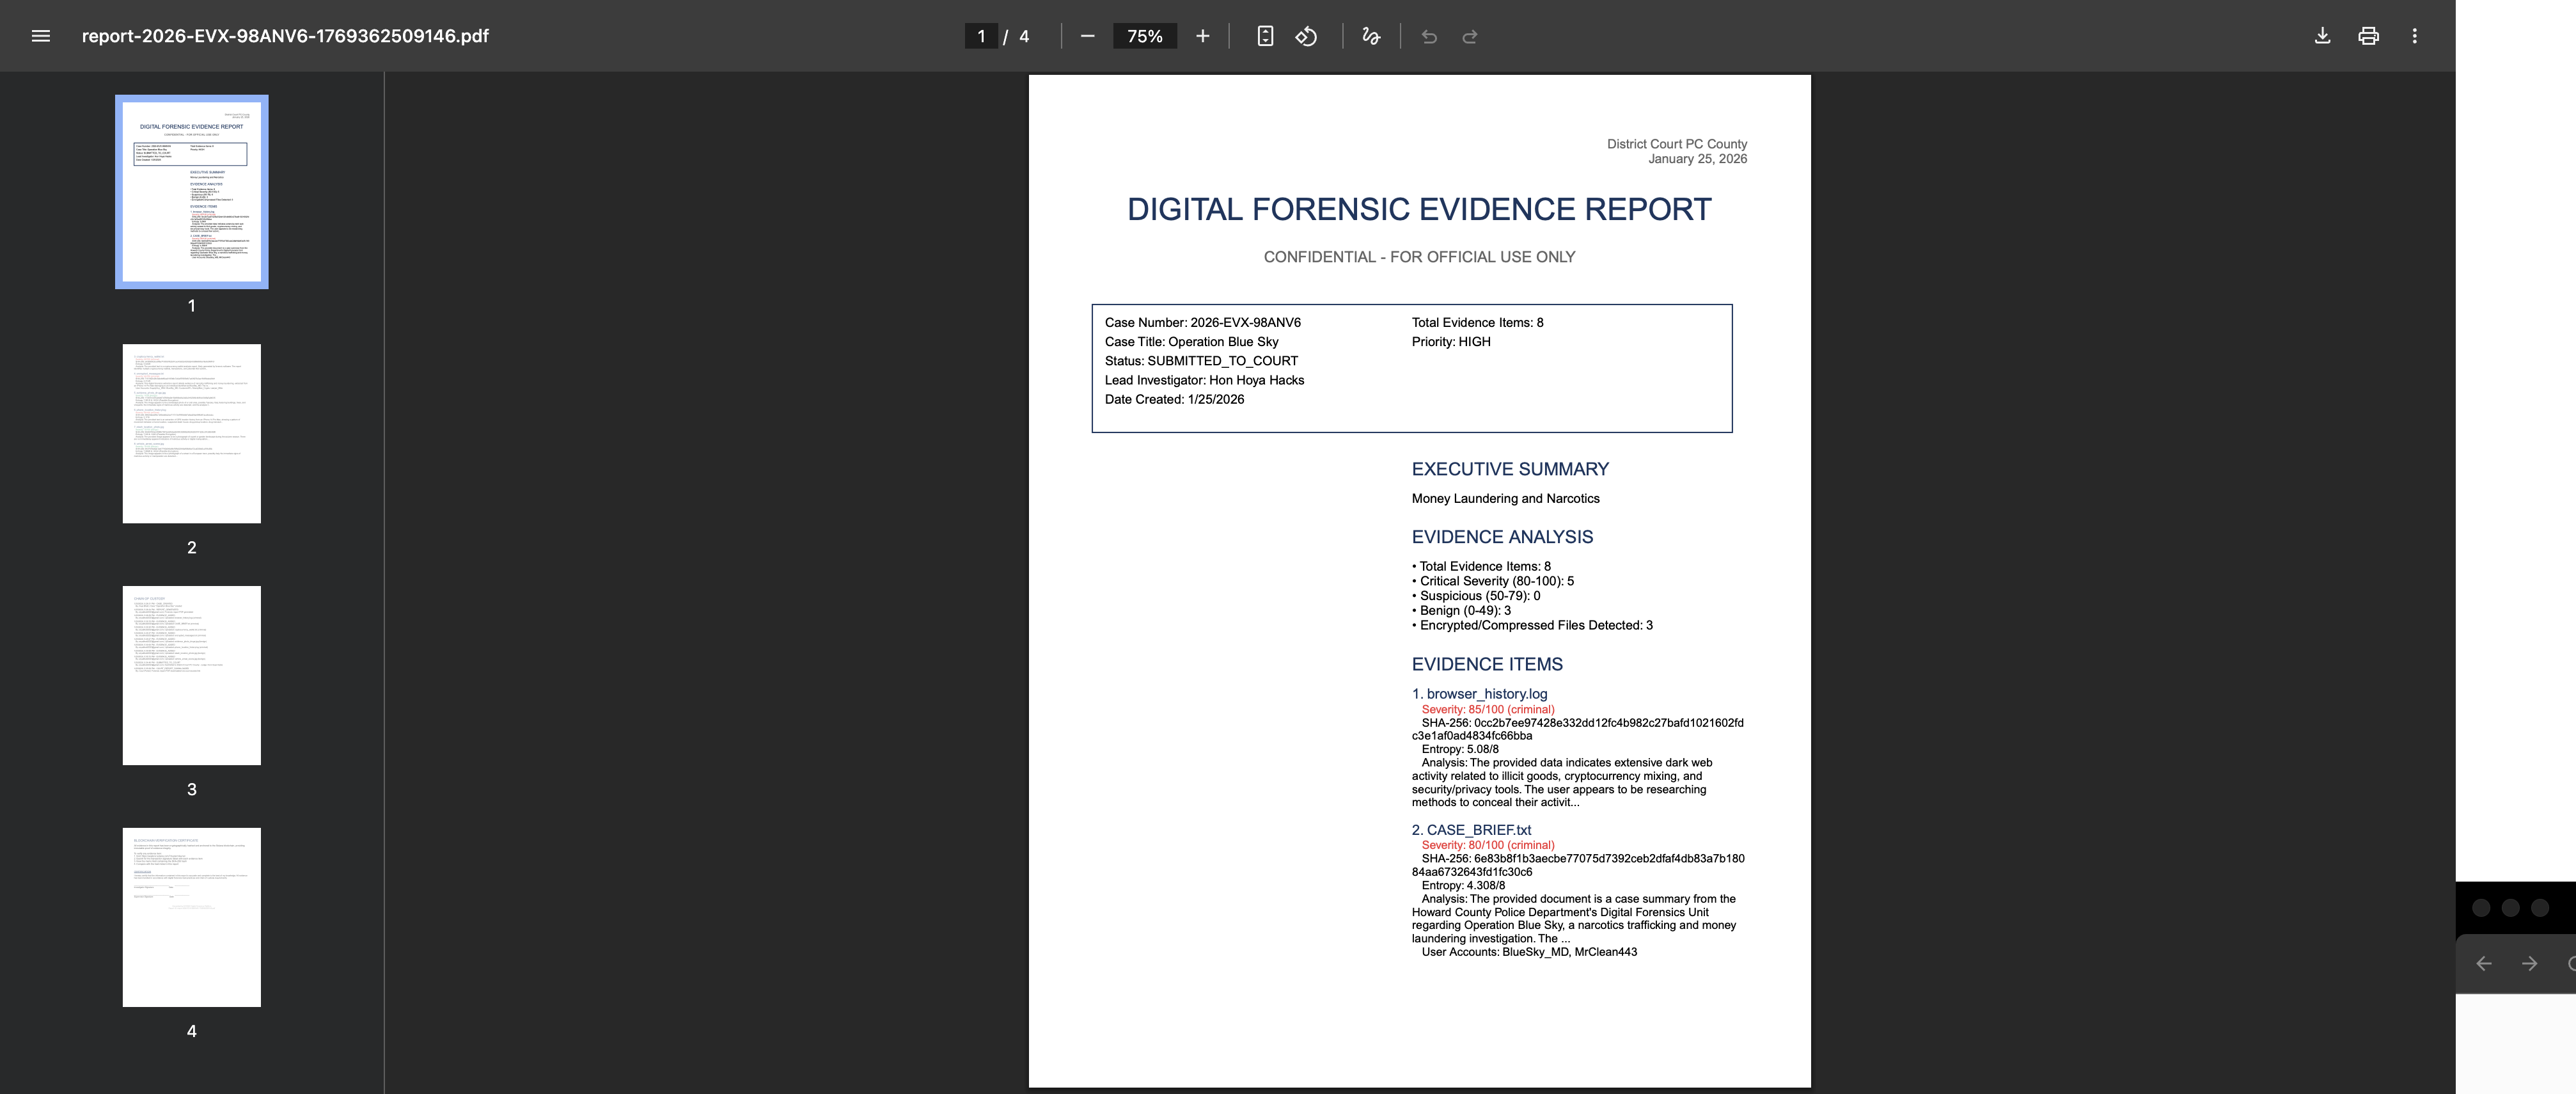Click the Undo arrow icon
This screenshot has width=2576, height=1094.
pos(1429,37)
